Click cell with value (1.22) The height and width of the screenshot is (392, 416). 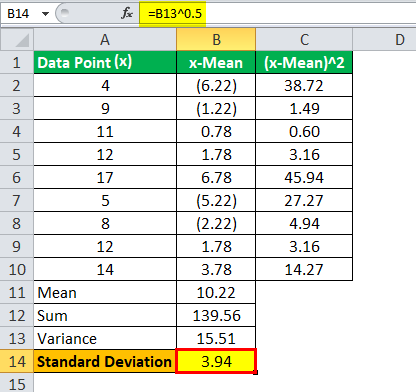click(x=216, y=108)
